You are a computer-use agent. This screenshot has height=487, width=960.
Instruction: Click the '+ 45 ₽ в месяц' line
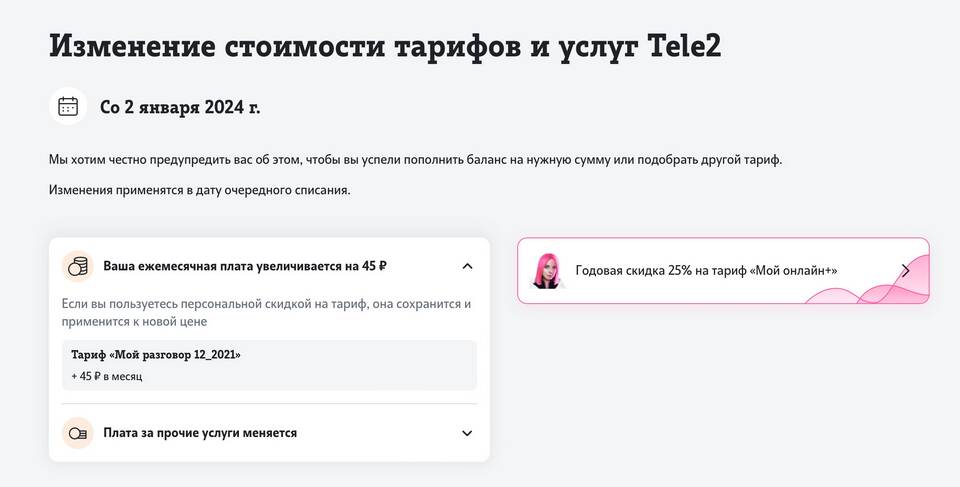[107, 376]
